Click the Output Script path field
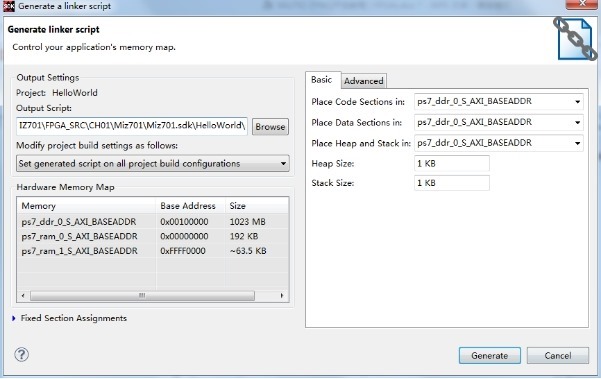 [x=132, y=126]
